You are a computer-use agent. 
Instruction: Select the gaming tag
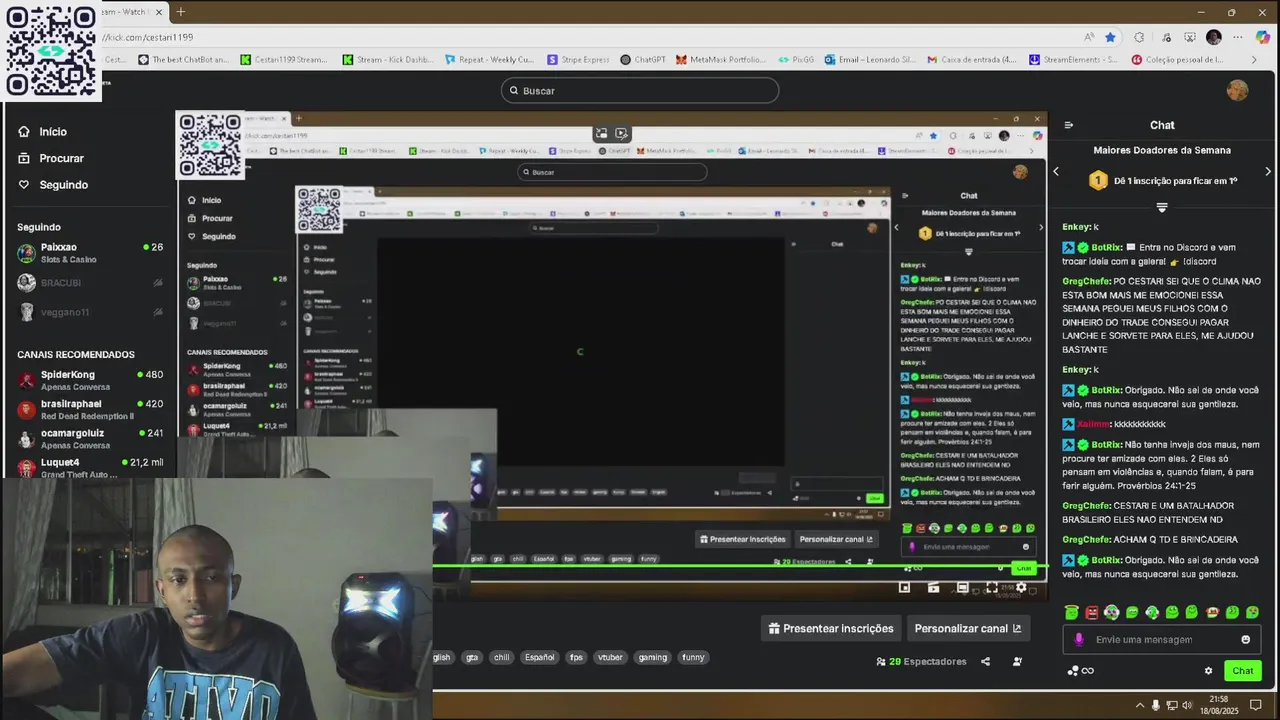click(x=652, y=657)
